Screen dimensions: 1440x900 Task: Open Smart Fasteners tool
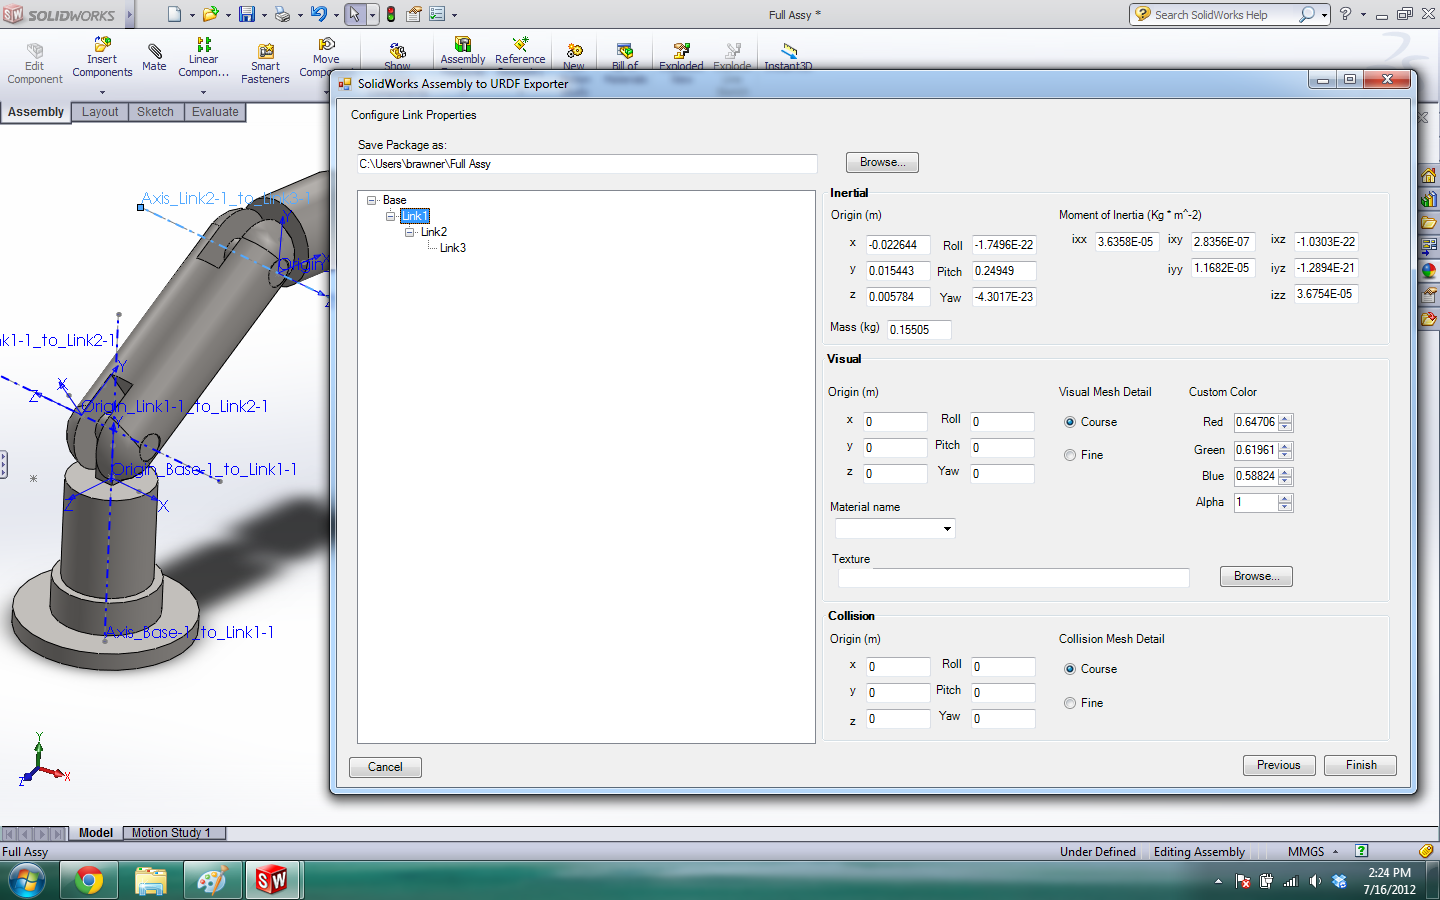pos(265,64)
